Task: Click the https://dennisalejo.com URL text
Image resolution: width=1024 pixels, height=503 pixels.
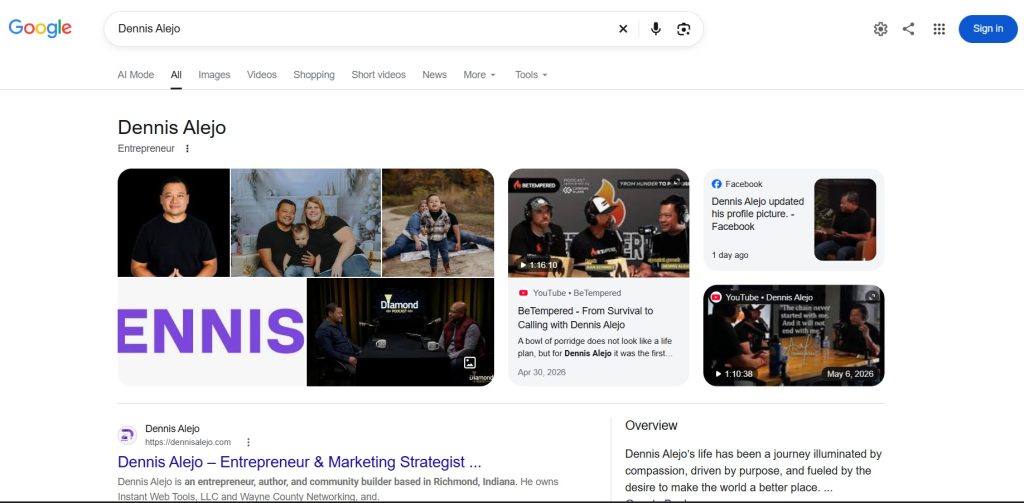Action: (x=188, y=442)
